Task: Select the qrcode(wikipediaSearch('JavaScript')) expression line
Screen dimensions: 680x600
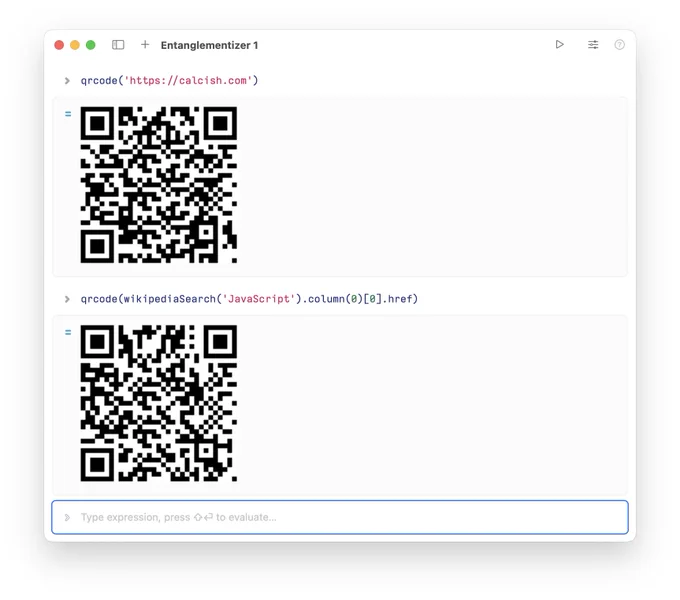Action: pyautogui.click(x=249, y=299)
